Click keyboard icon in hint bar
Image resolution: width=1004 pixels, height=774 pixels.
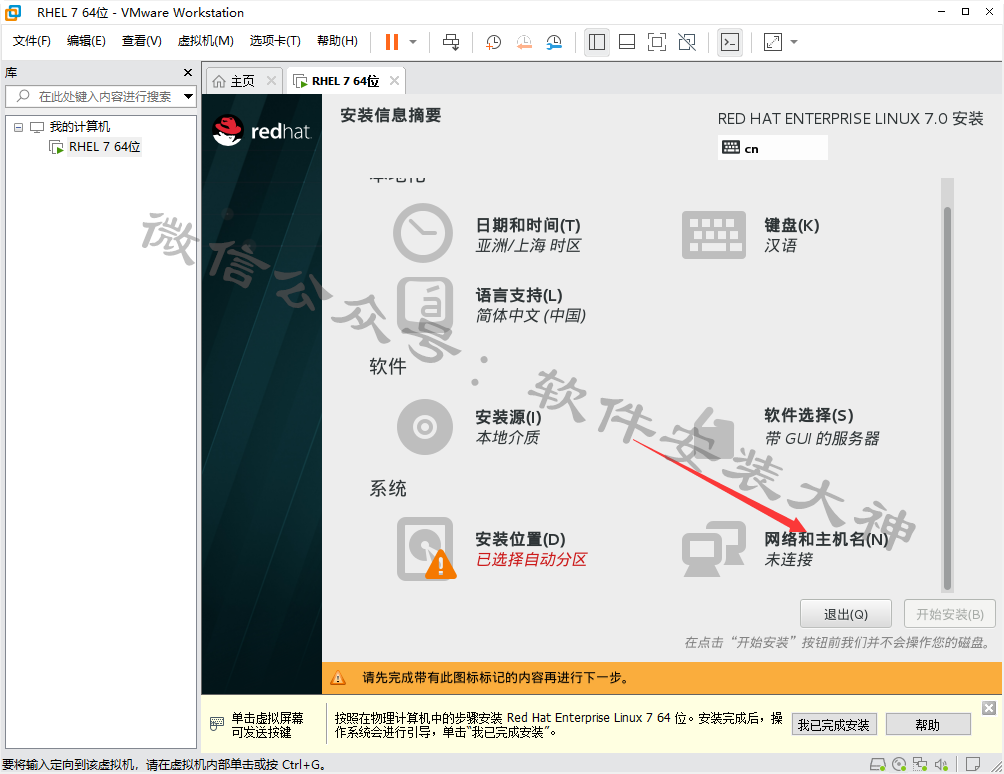coord(217,724)
